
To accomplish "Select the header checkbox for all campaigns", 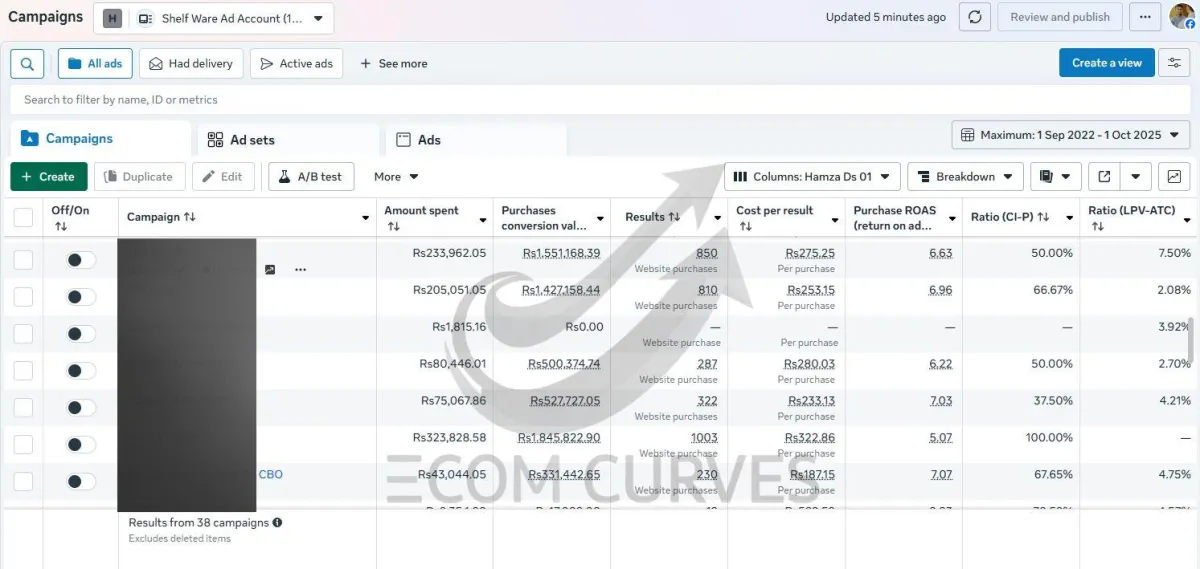I will coord(23,217).
